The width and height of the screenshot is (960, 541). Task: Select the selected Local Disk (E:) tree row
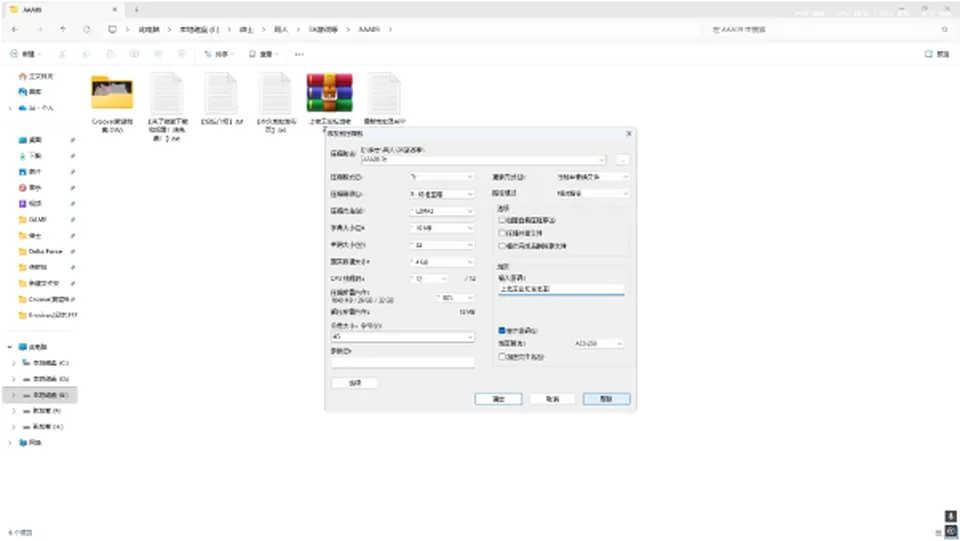point(40,395)
